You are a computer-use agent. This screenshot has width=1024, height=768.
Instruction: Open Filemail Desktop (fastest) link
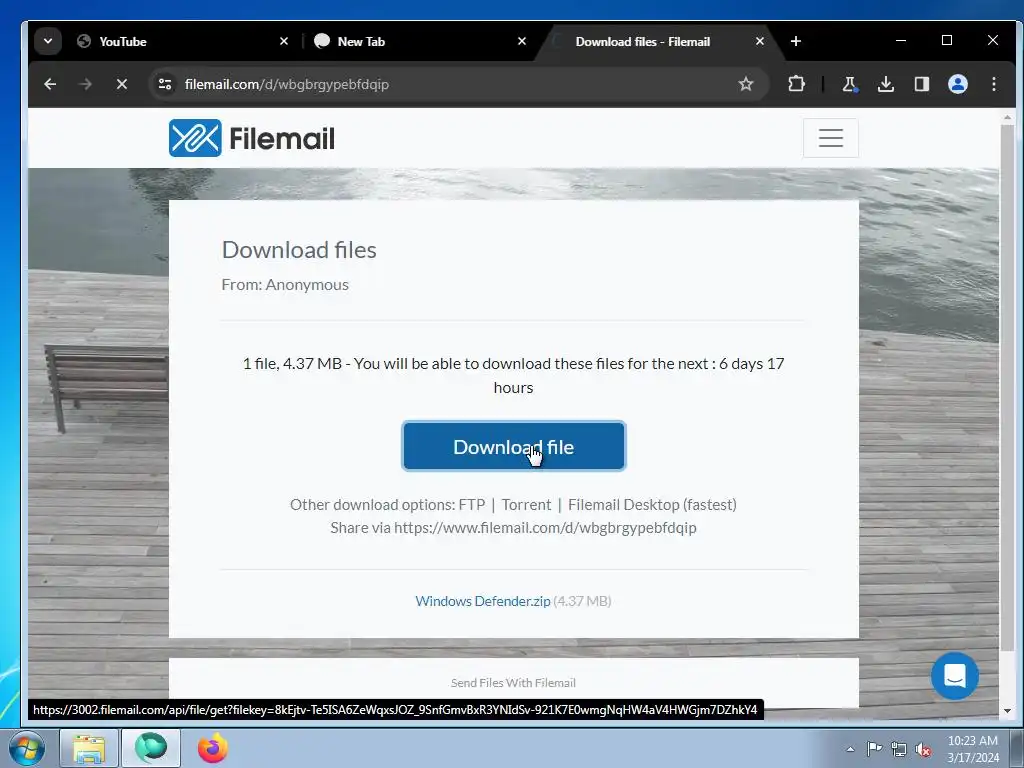[652, 505]
